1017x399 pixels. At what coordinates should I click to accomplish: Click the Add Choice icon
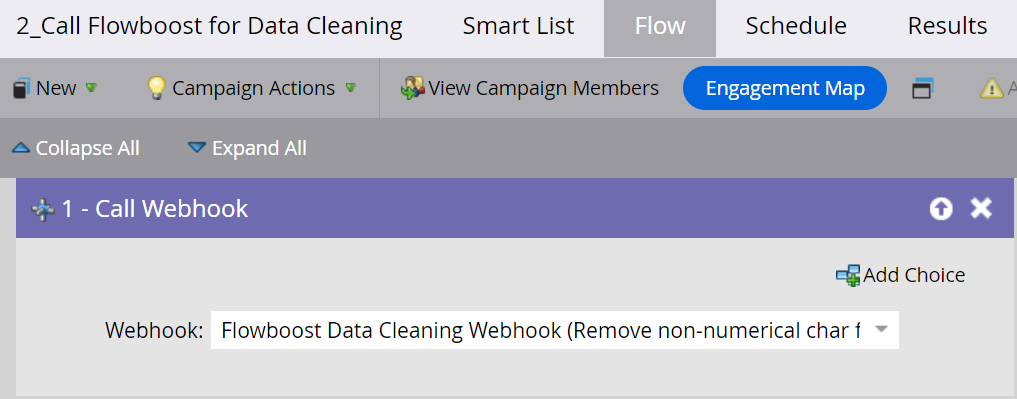848,275
